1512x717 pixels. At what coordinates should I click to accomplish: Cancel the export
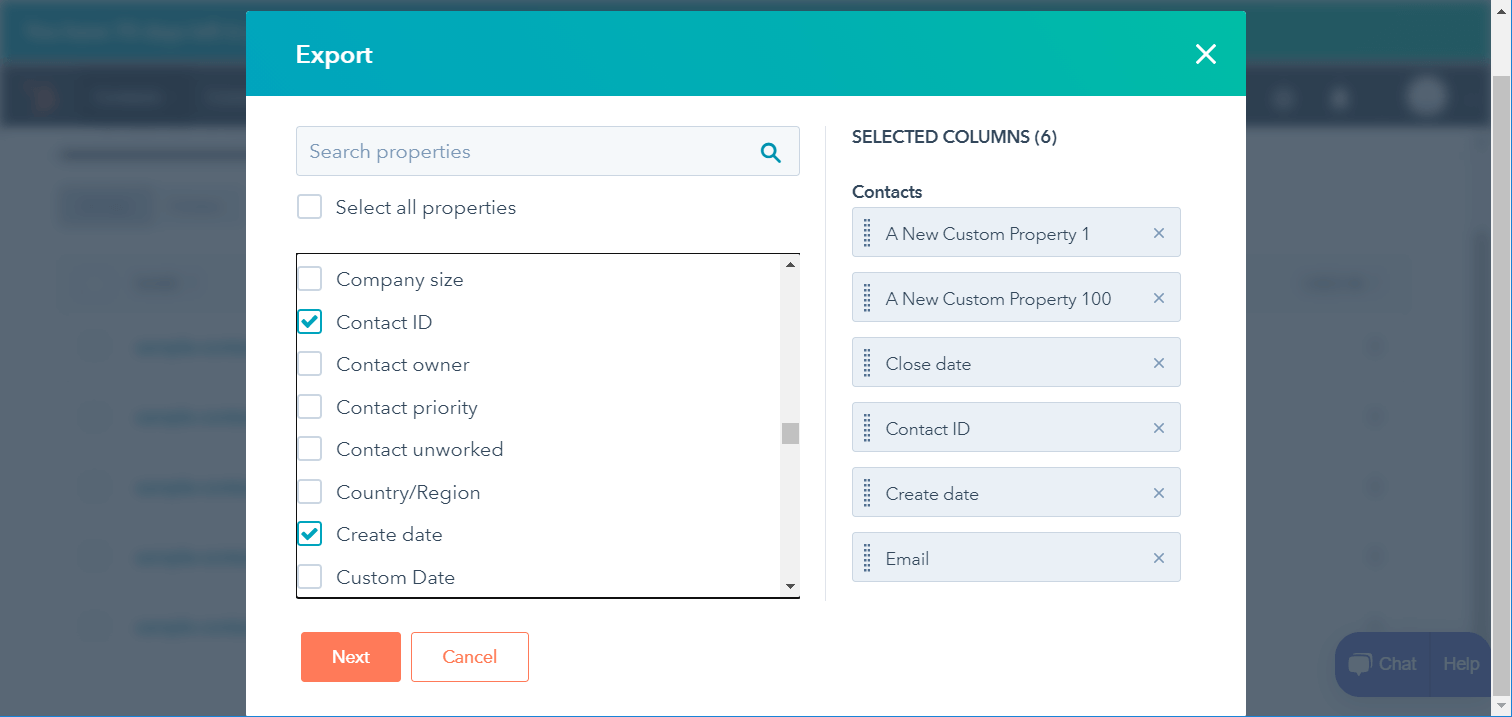click(469, 656)
